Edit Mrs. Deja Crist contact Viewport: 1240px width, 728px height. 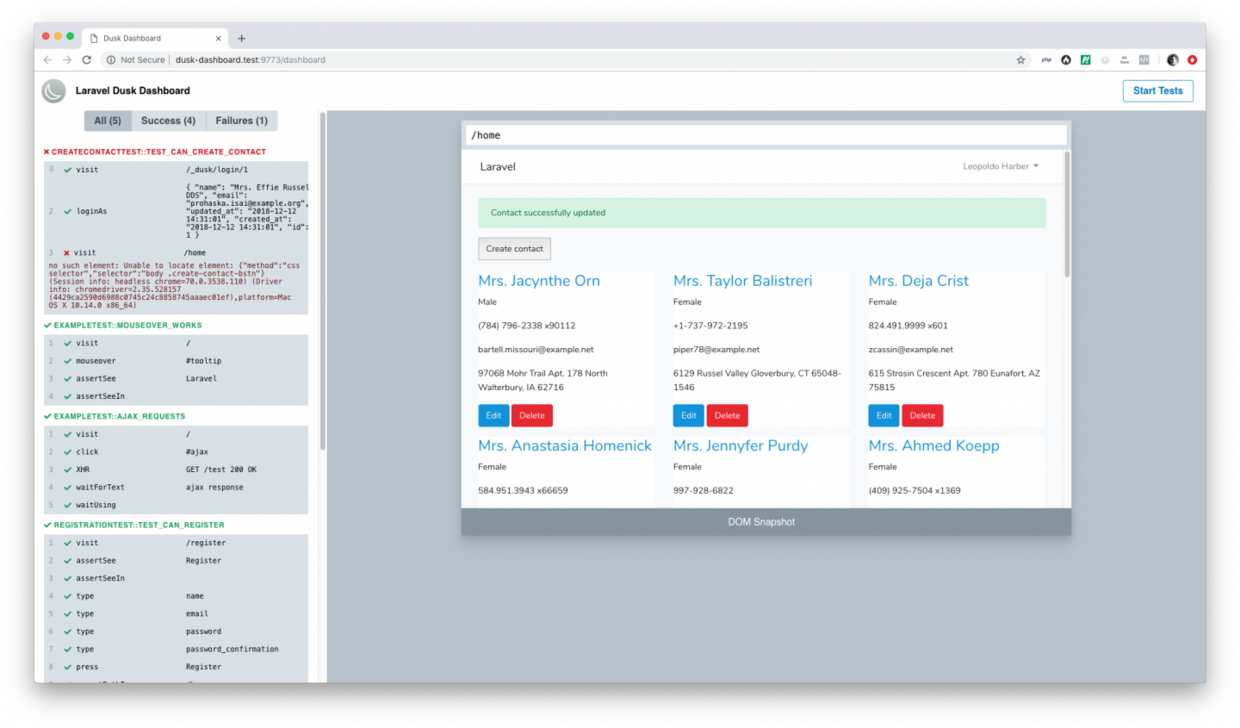point(883,416)
